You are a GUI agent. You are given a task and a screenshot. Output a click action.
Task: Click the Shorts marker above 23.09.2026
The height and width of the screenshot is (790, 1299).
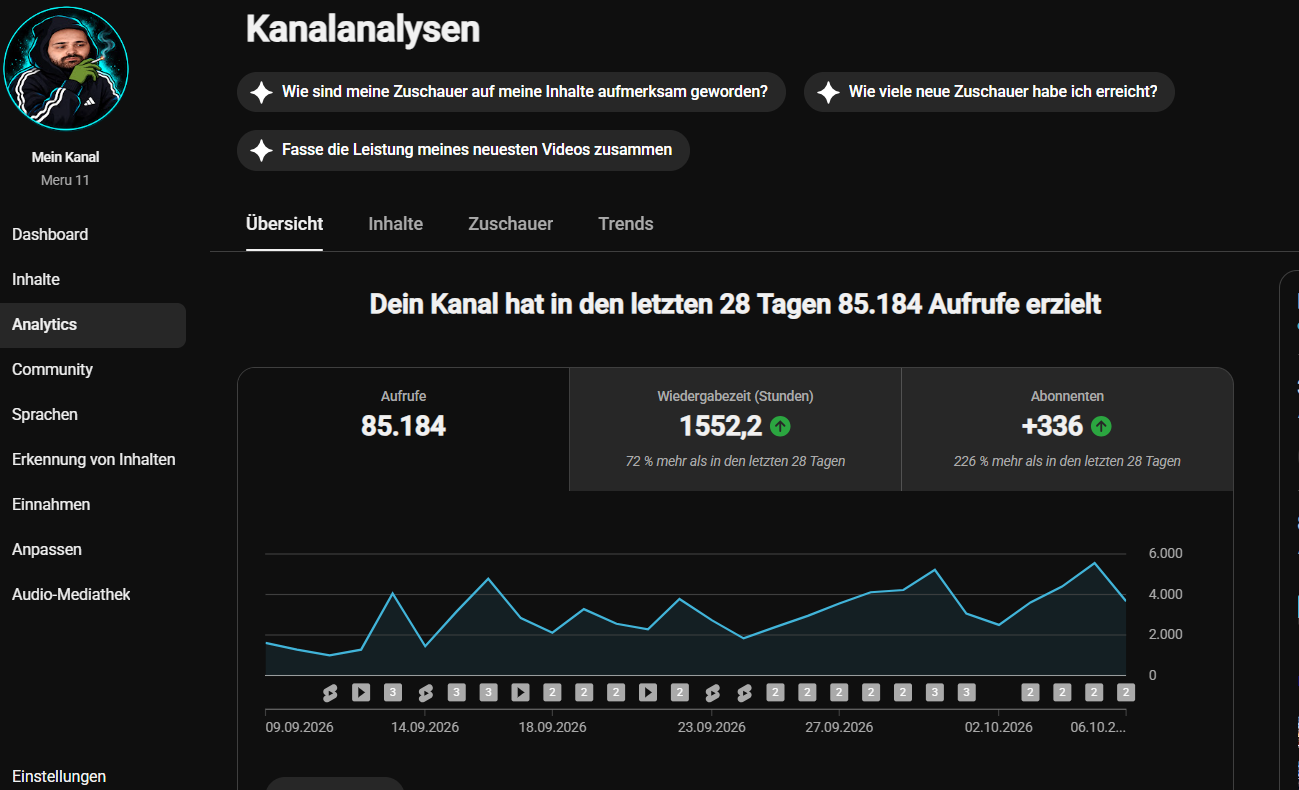click(712, 692)
